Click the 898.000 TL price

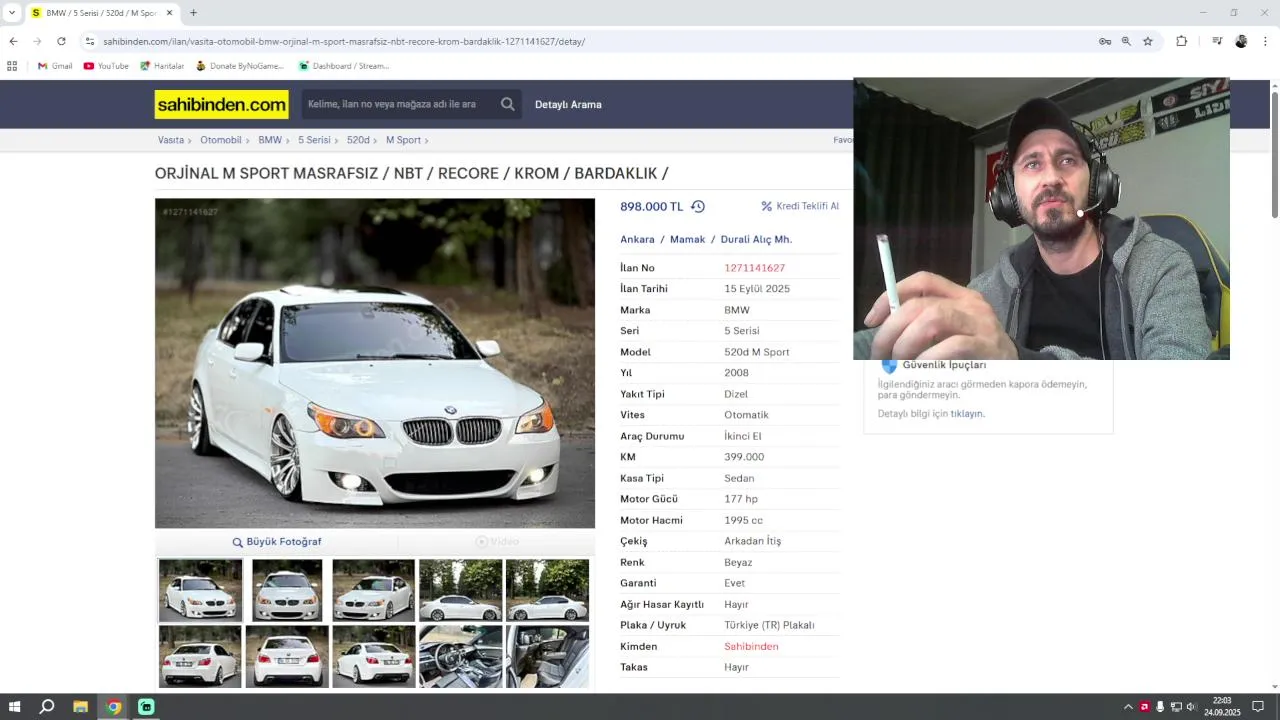tap(651, 206)
